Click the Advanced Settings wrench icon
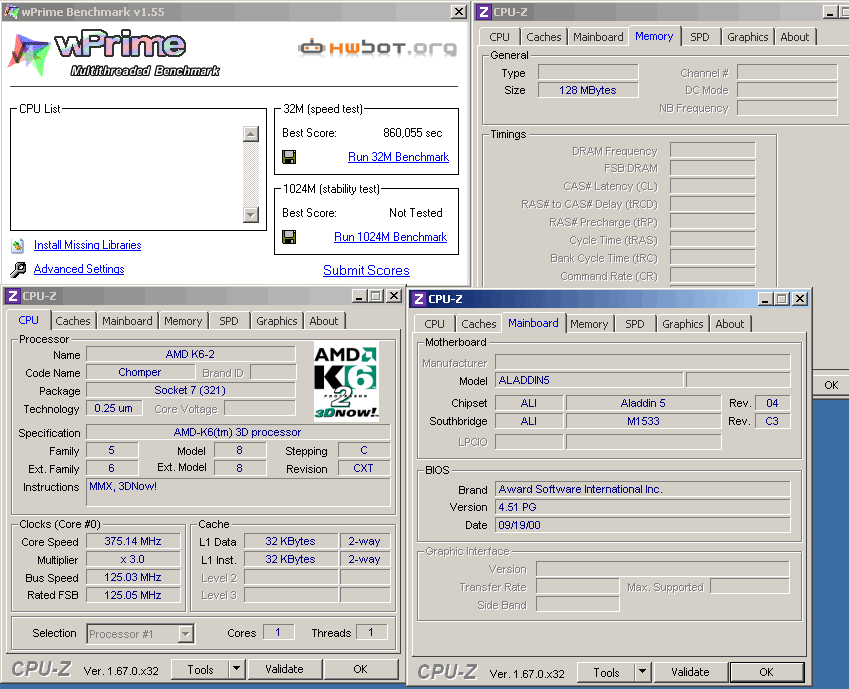The width and height of the screenshot is (849, 689). point(18,269)
